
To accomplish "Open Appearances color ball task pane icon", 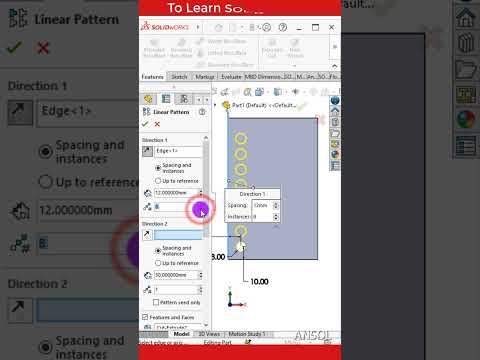I will coord(335,154).
